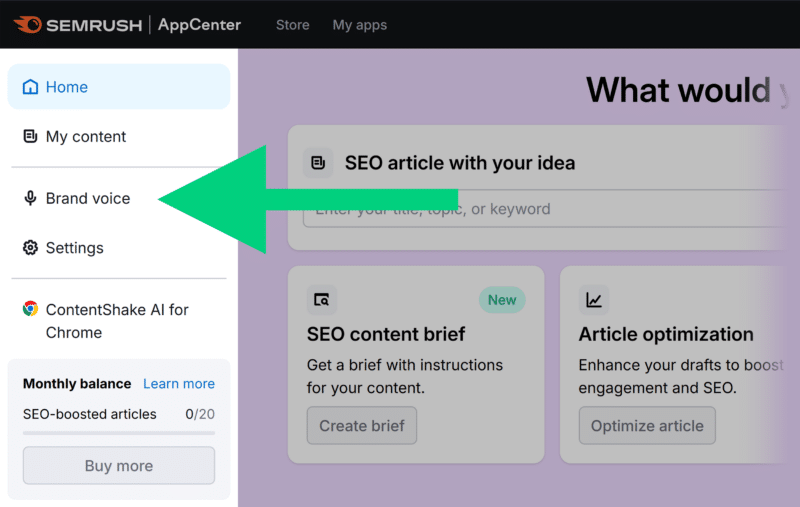
Task: Click the Monthly balance label
Action: coord(77,384)
